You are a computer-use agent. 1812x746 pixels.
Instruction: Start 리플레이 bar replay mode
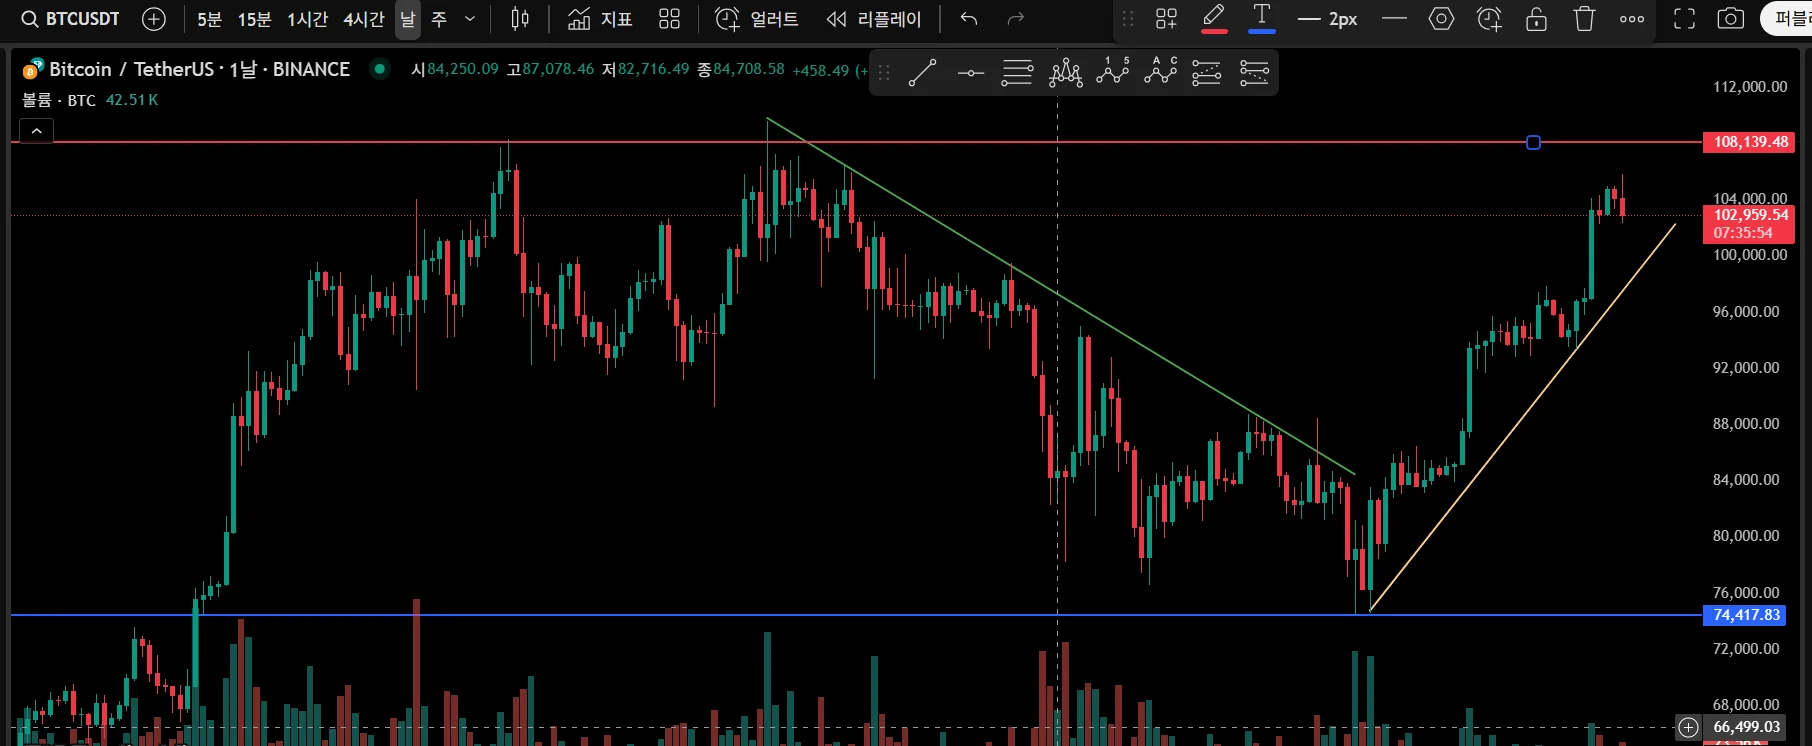point(874,19)
